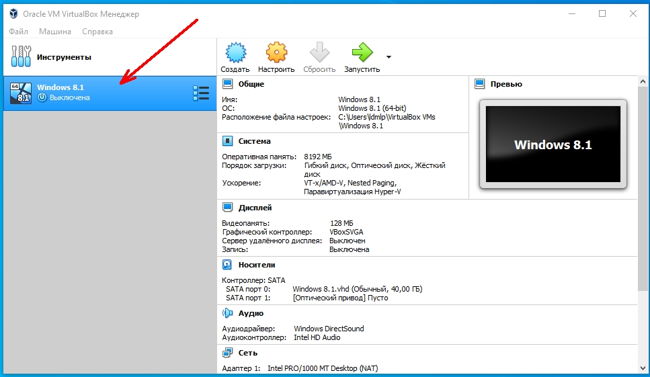Screen dimensions: 650x377
Task: Open the Файл menu
Action: 18,32
